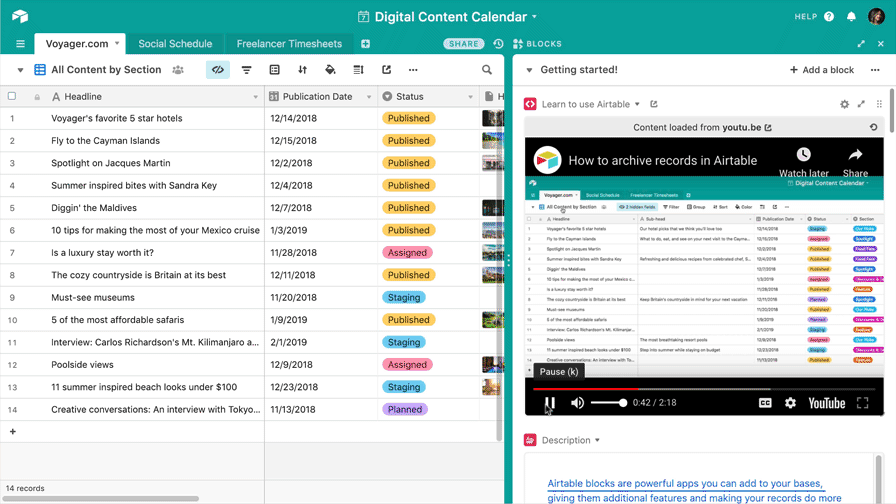Seek on the video progress bar
The height and width of the screenshot is (504, 896).
pyautogui.click(x=703, y=389)
